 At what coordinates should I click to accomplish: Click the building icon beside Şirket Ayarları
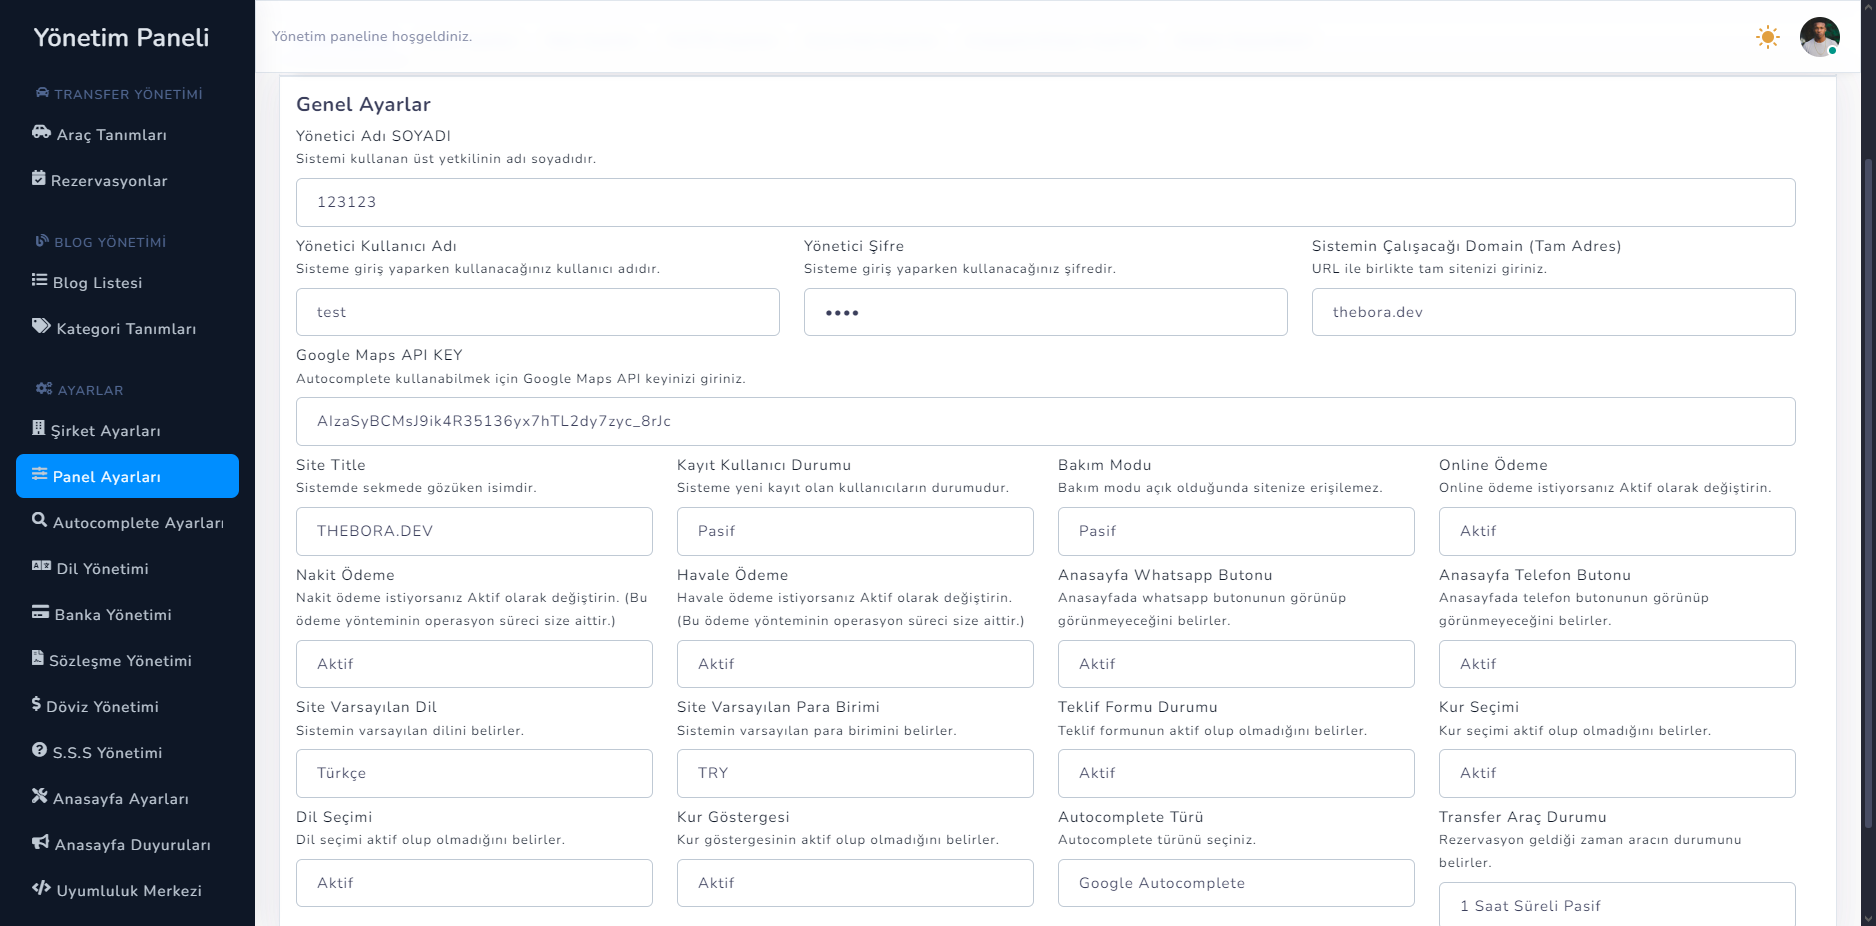point(39,428)
